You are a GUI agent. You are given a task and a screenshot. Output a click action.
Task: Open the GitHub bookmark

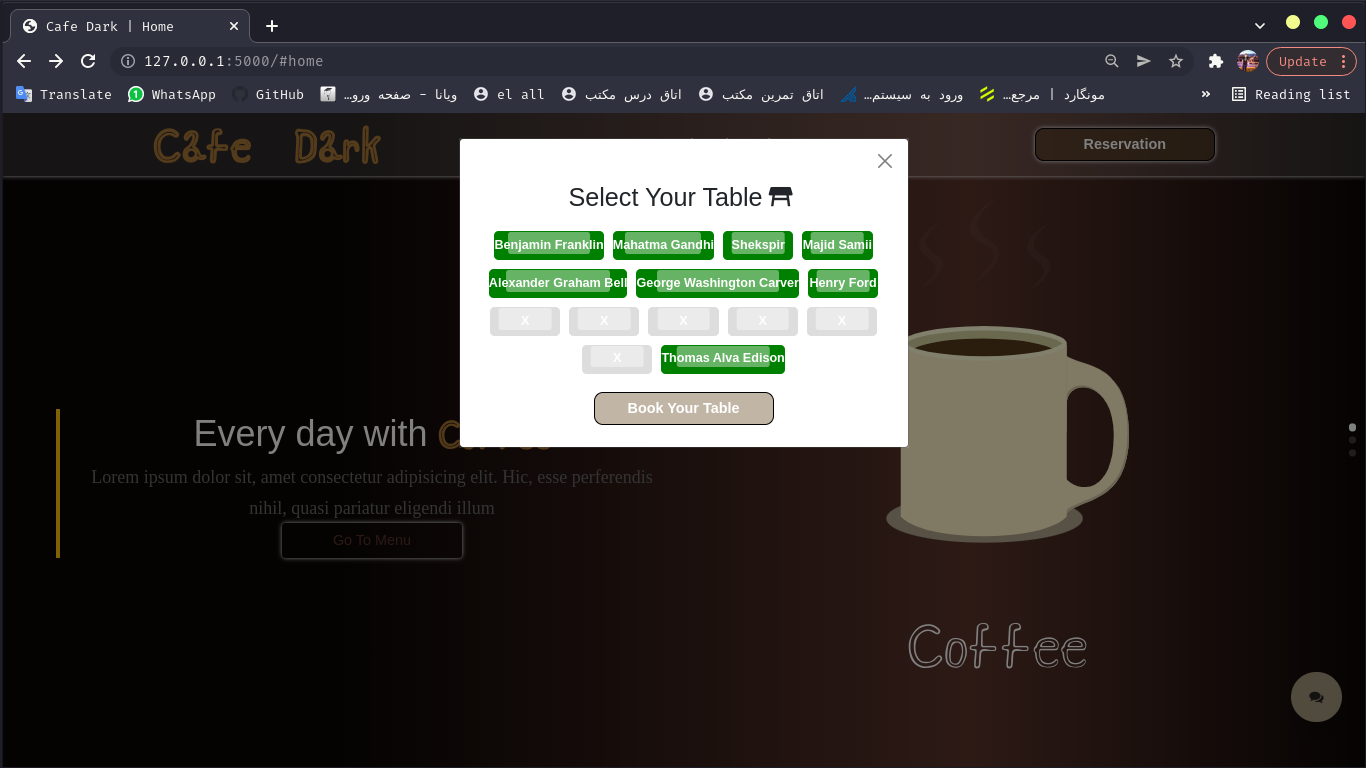coord(268,94)
